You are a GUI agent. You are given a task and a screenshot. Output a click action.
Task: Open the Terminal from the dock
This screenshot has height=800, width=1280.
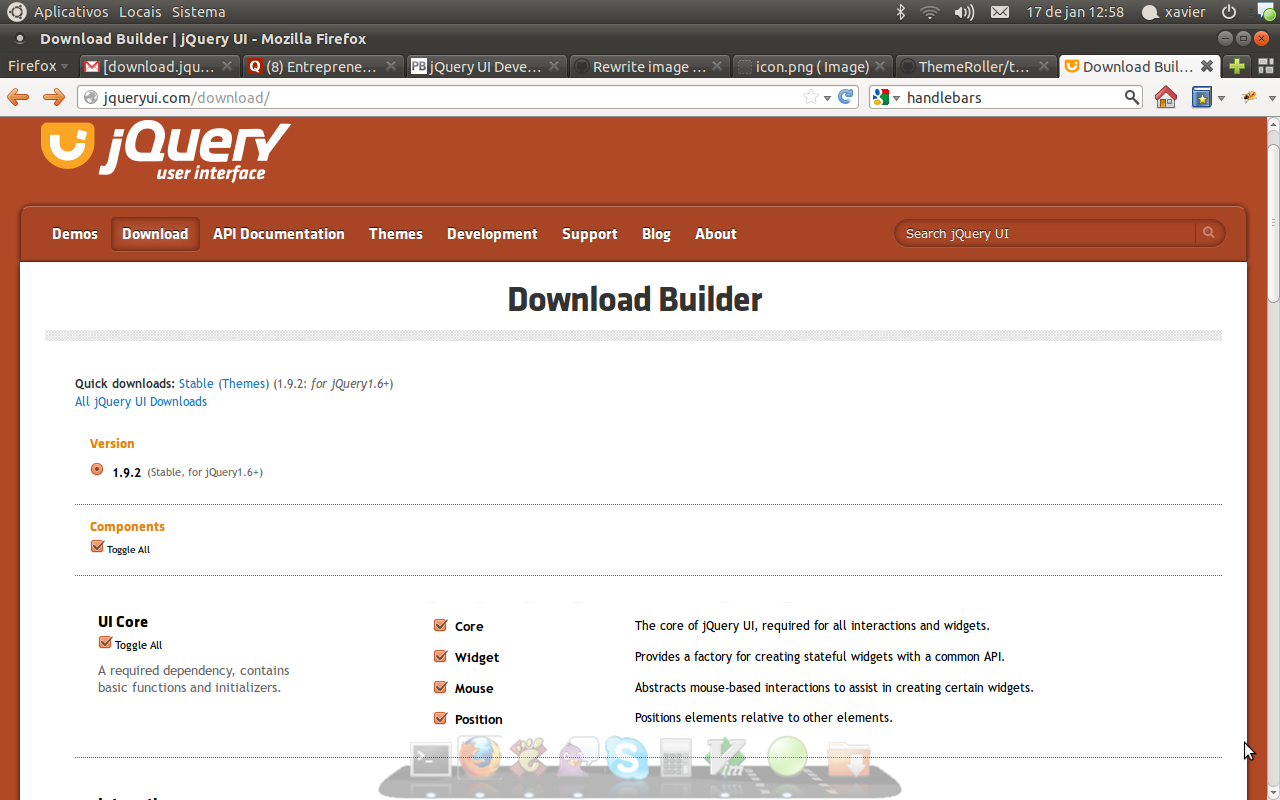coord(430,759)
